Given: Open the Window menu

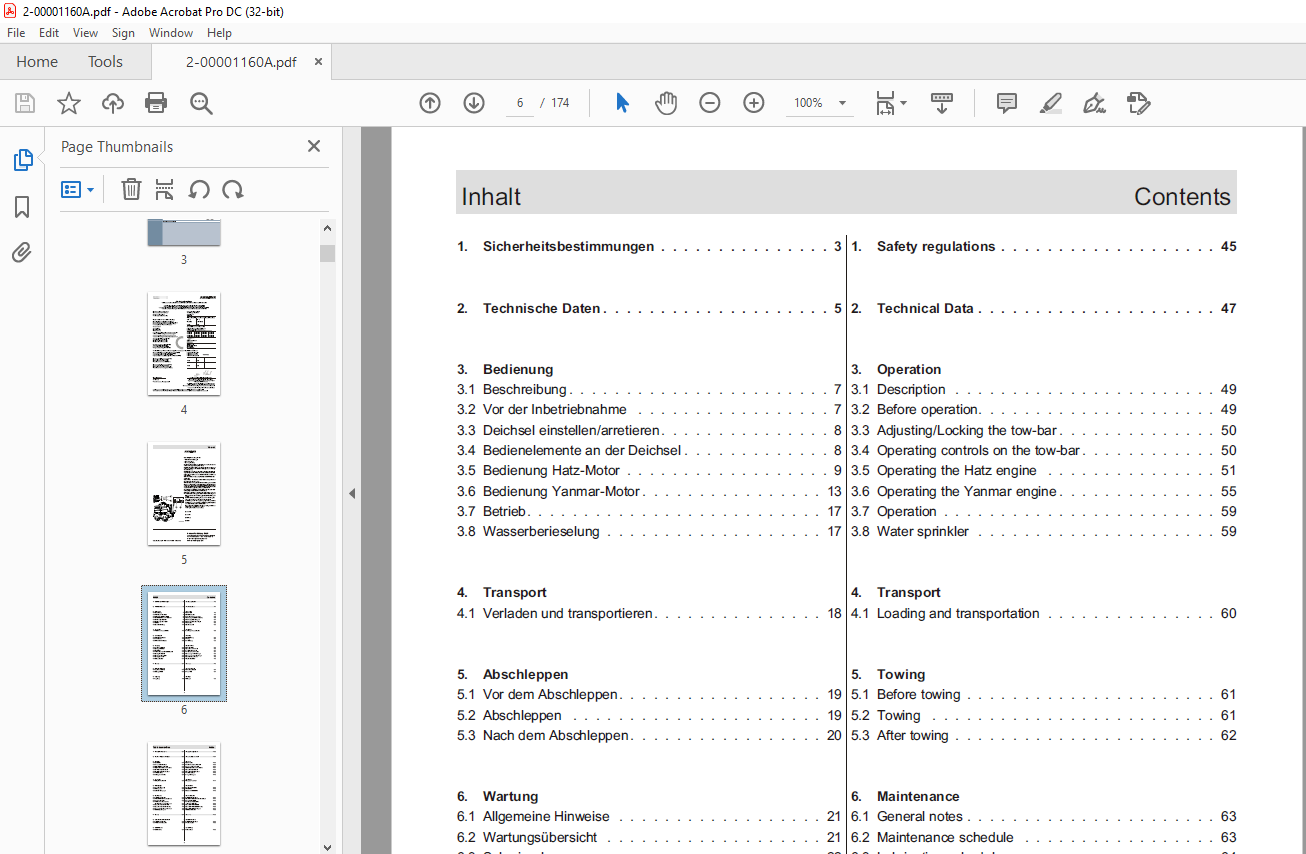Looking at the screenshot, I should click(x=171, y=33).
